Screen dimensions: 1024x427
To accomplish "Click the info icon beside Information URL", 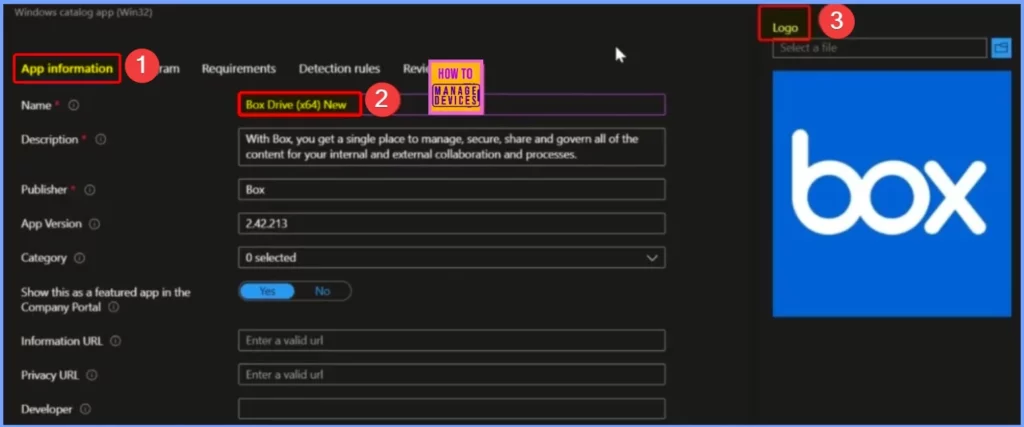I will pos(116,341).
